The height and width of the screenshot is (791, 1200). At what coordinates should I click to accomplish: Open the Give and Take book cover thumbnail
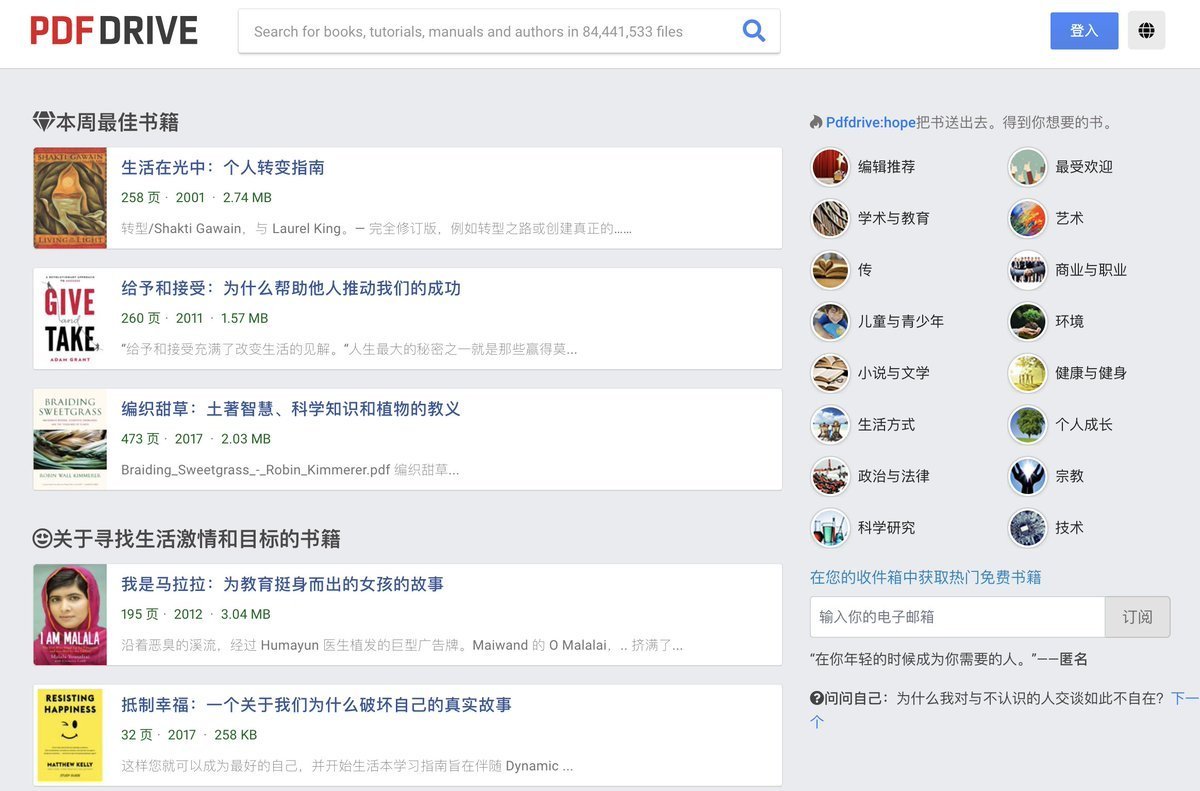tap(70, 318)
